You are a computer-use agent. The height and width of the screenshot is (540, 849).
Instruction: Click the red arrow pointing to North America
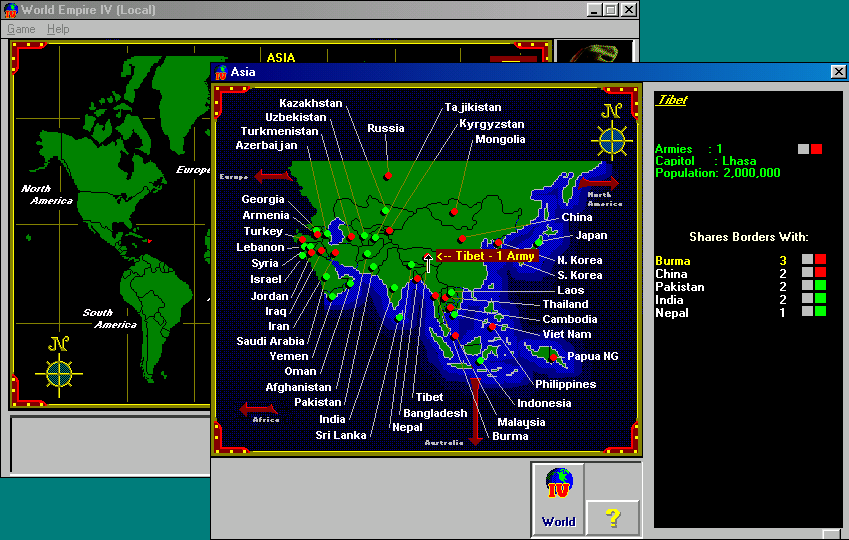point(599,183)
